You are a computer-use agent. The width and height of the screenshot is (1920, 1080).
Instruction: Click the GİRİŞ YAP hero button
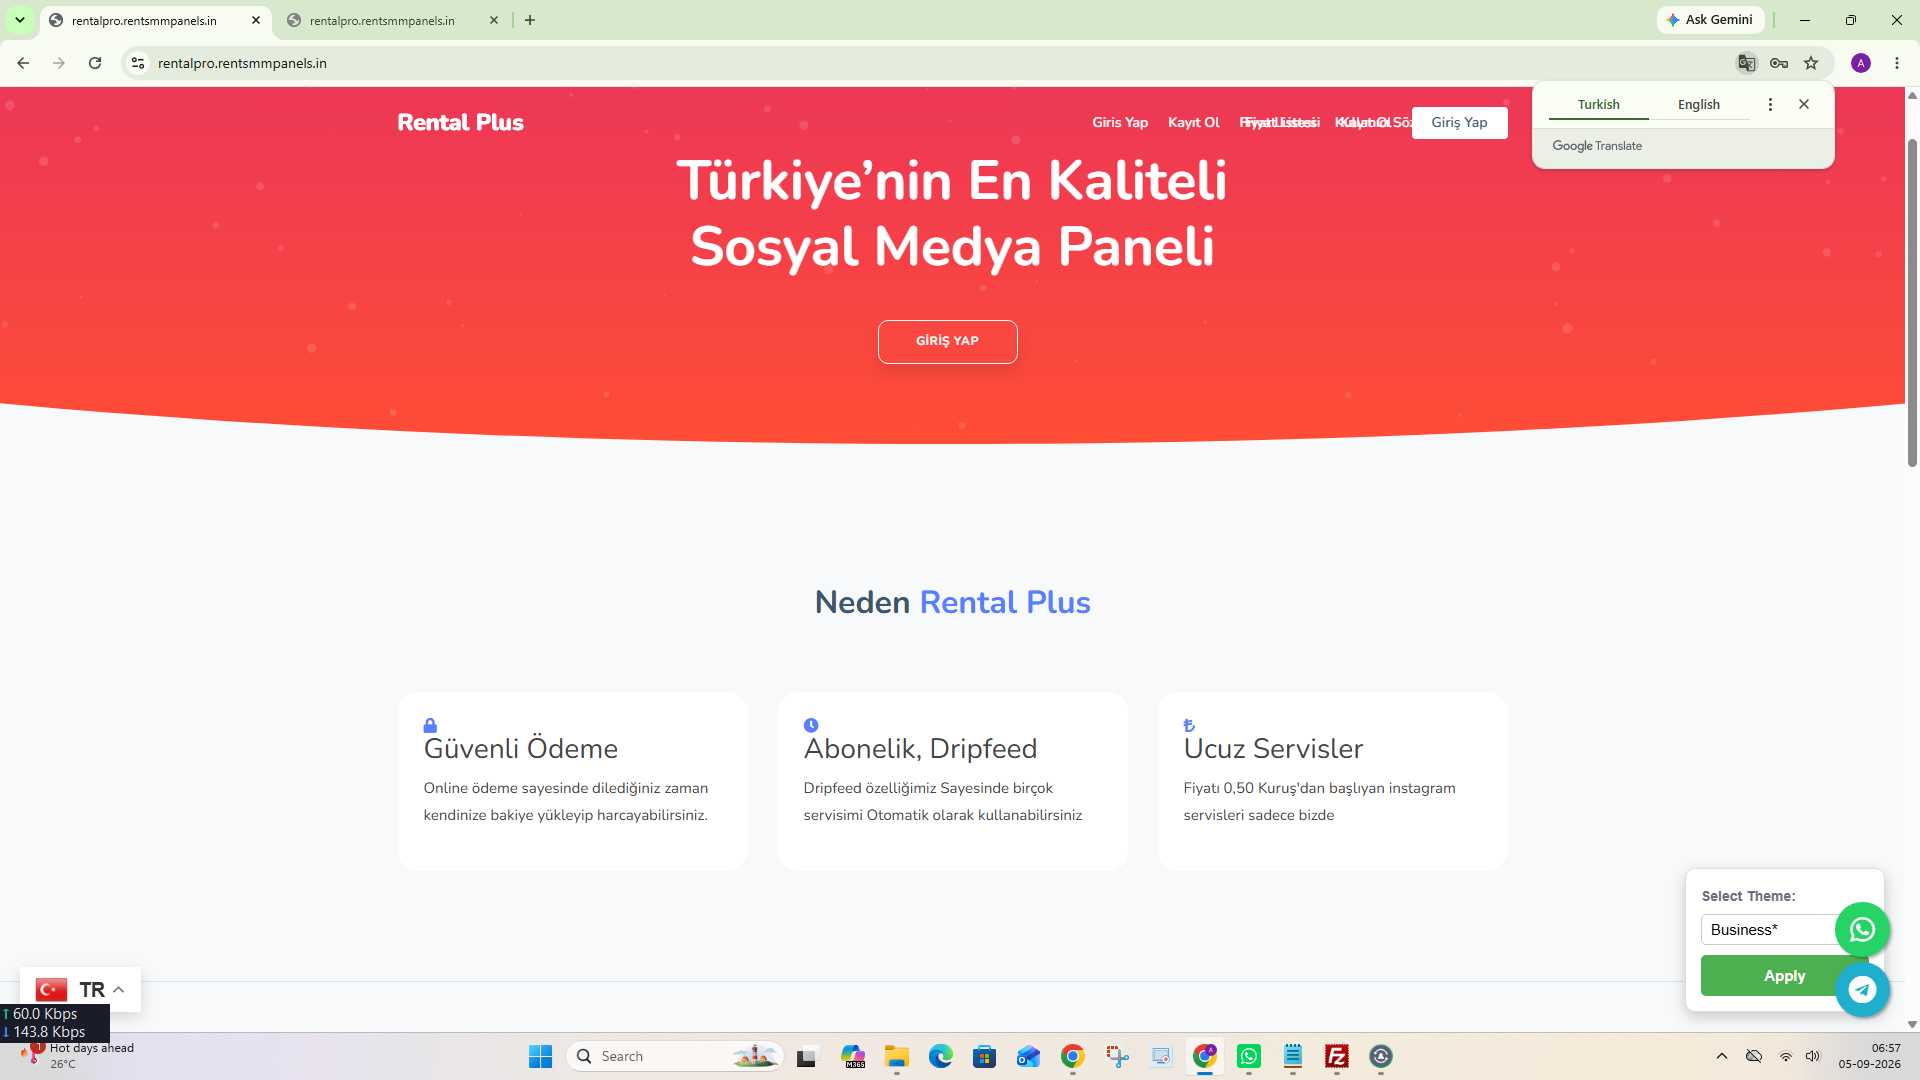pos(947,341)
